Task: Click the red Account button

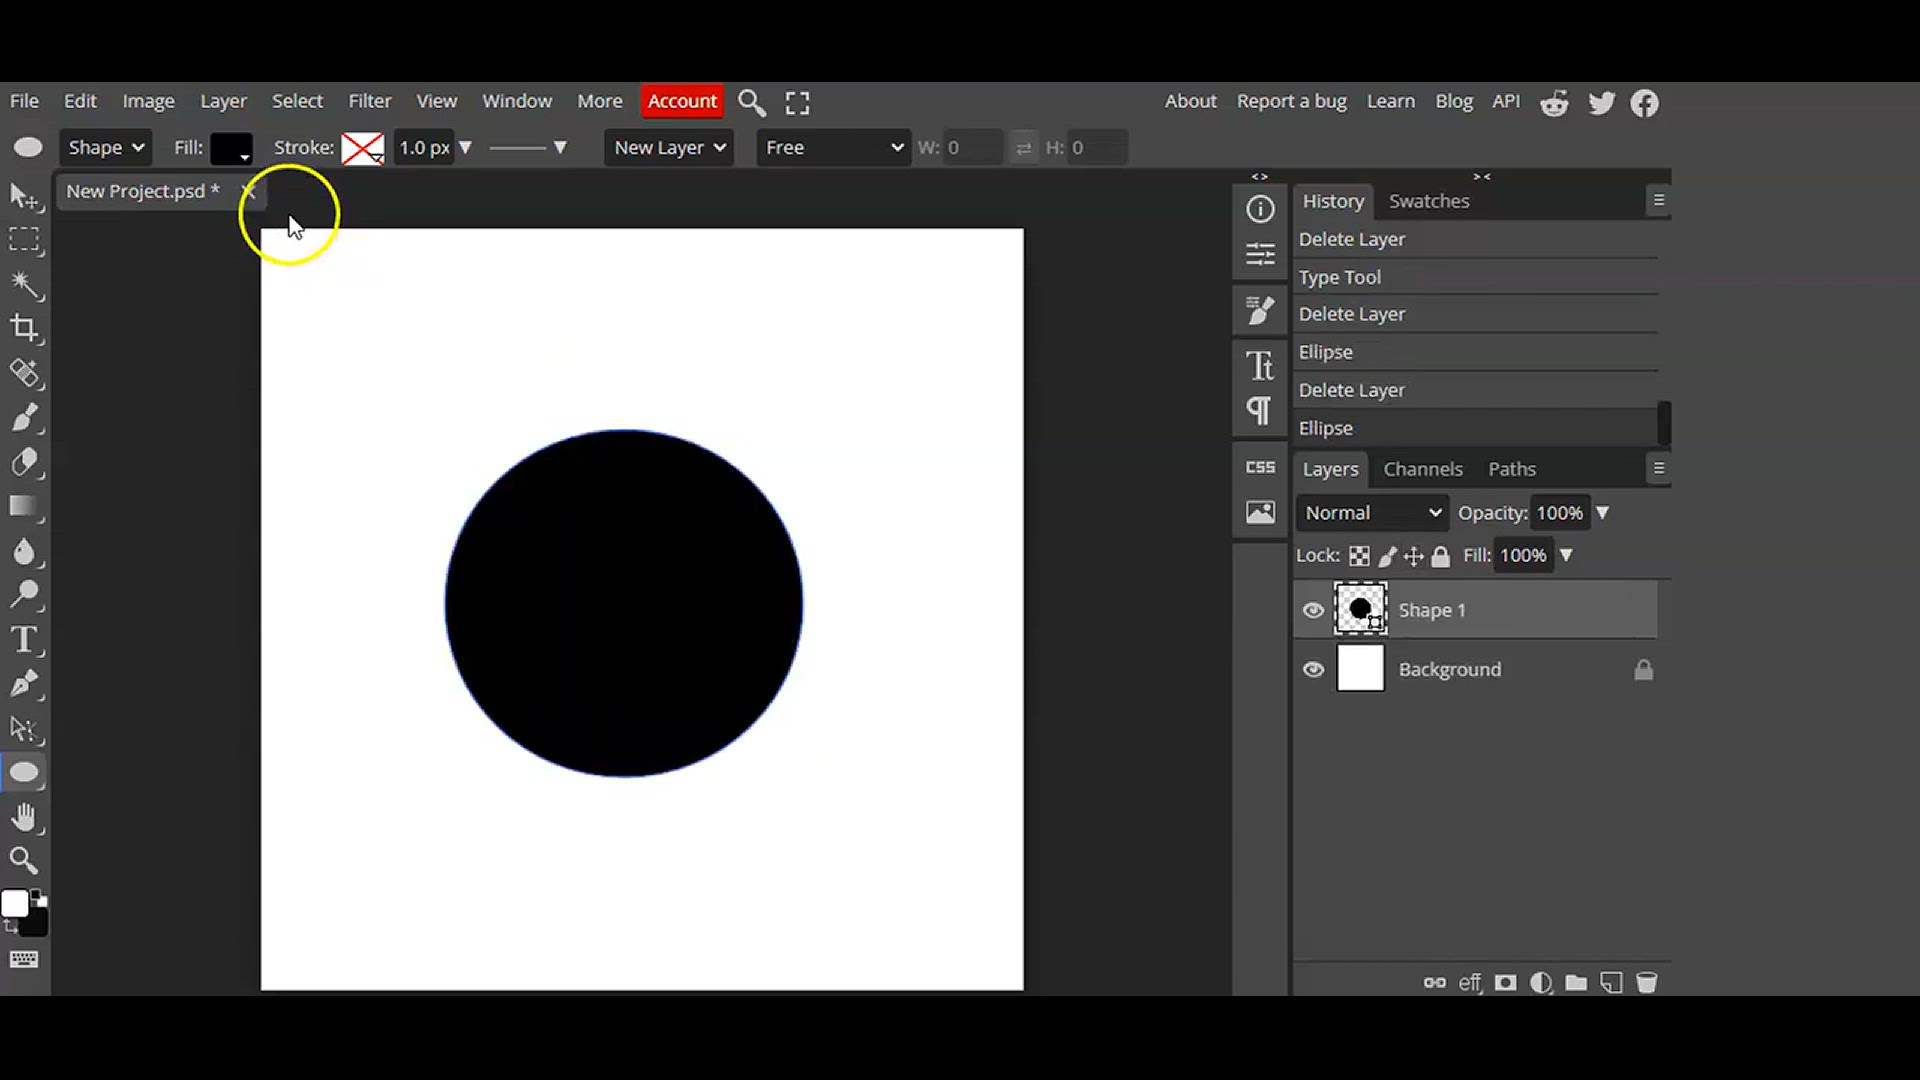Action: [682, 101]
